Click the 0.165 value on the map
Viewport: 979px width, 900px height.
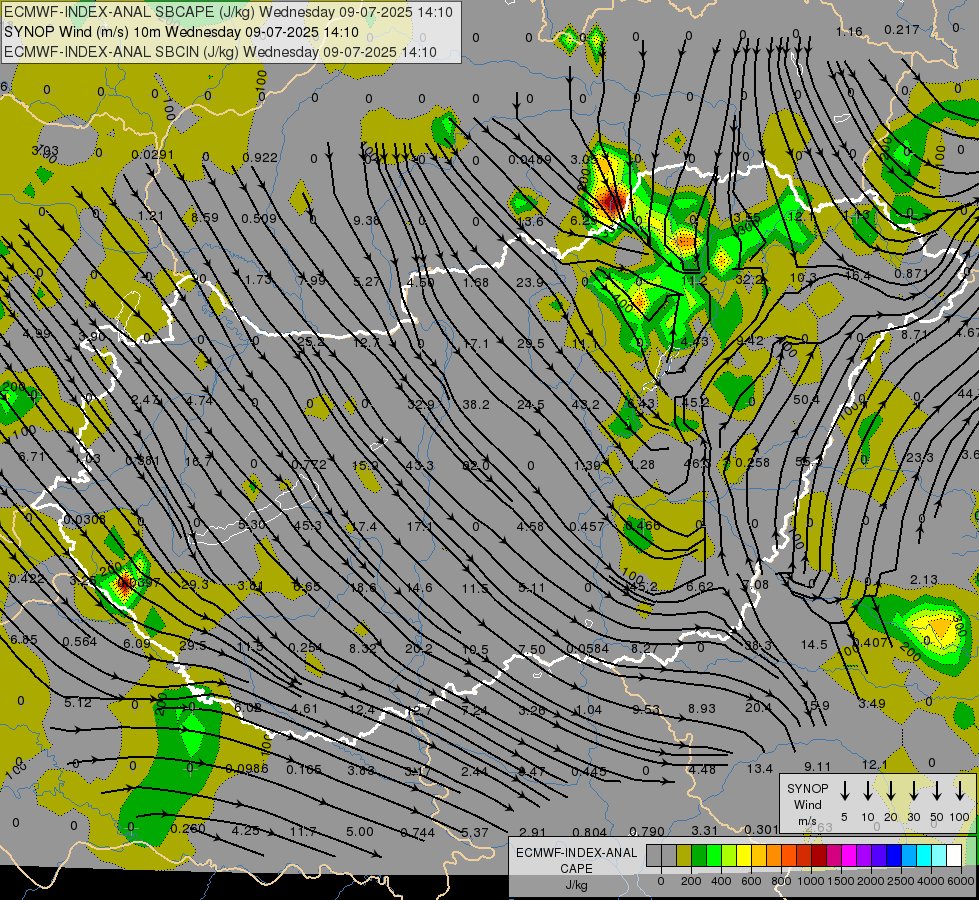click(304, 769)
